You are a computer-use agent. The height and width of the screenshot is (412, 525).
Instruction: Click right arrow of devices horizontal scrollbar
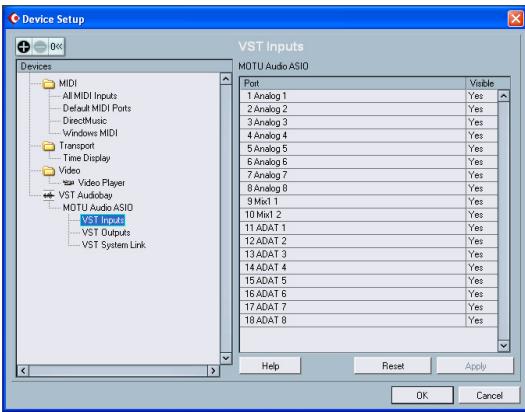pos(213,371)
